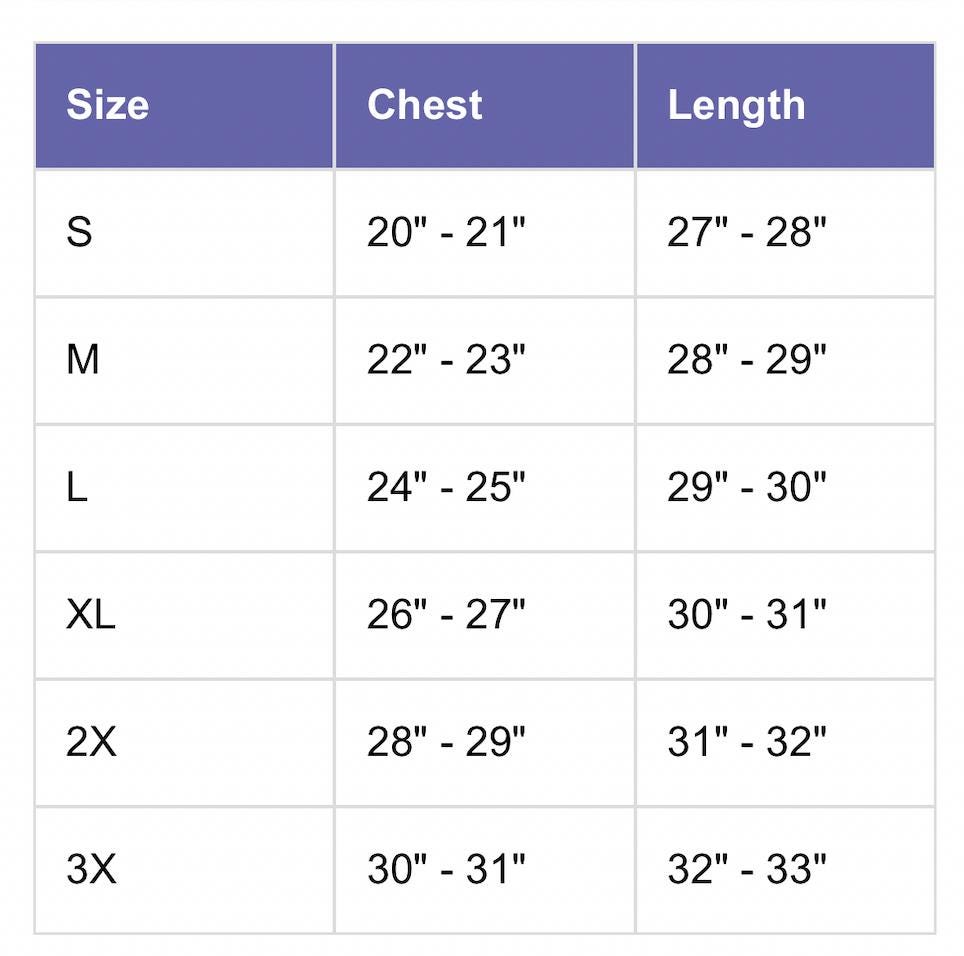Viewport: 964px width, 956px height.
Task: Click chest measurement 28" - 29"
Action: pos(446,742)
